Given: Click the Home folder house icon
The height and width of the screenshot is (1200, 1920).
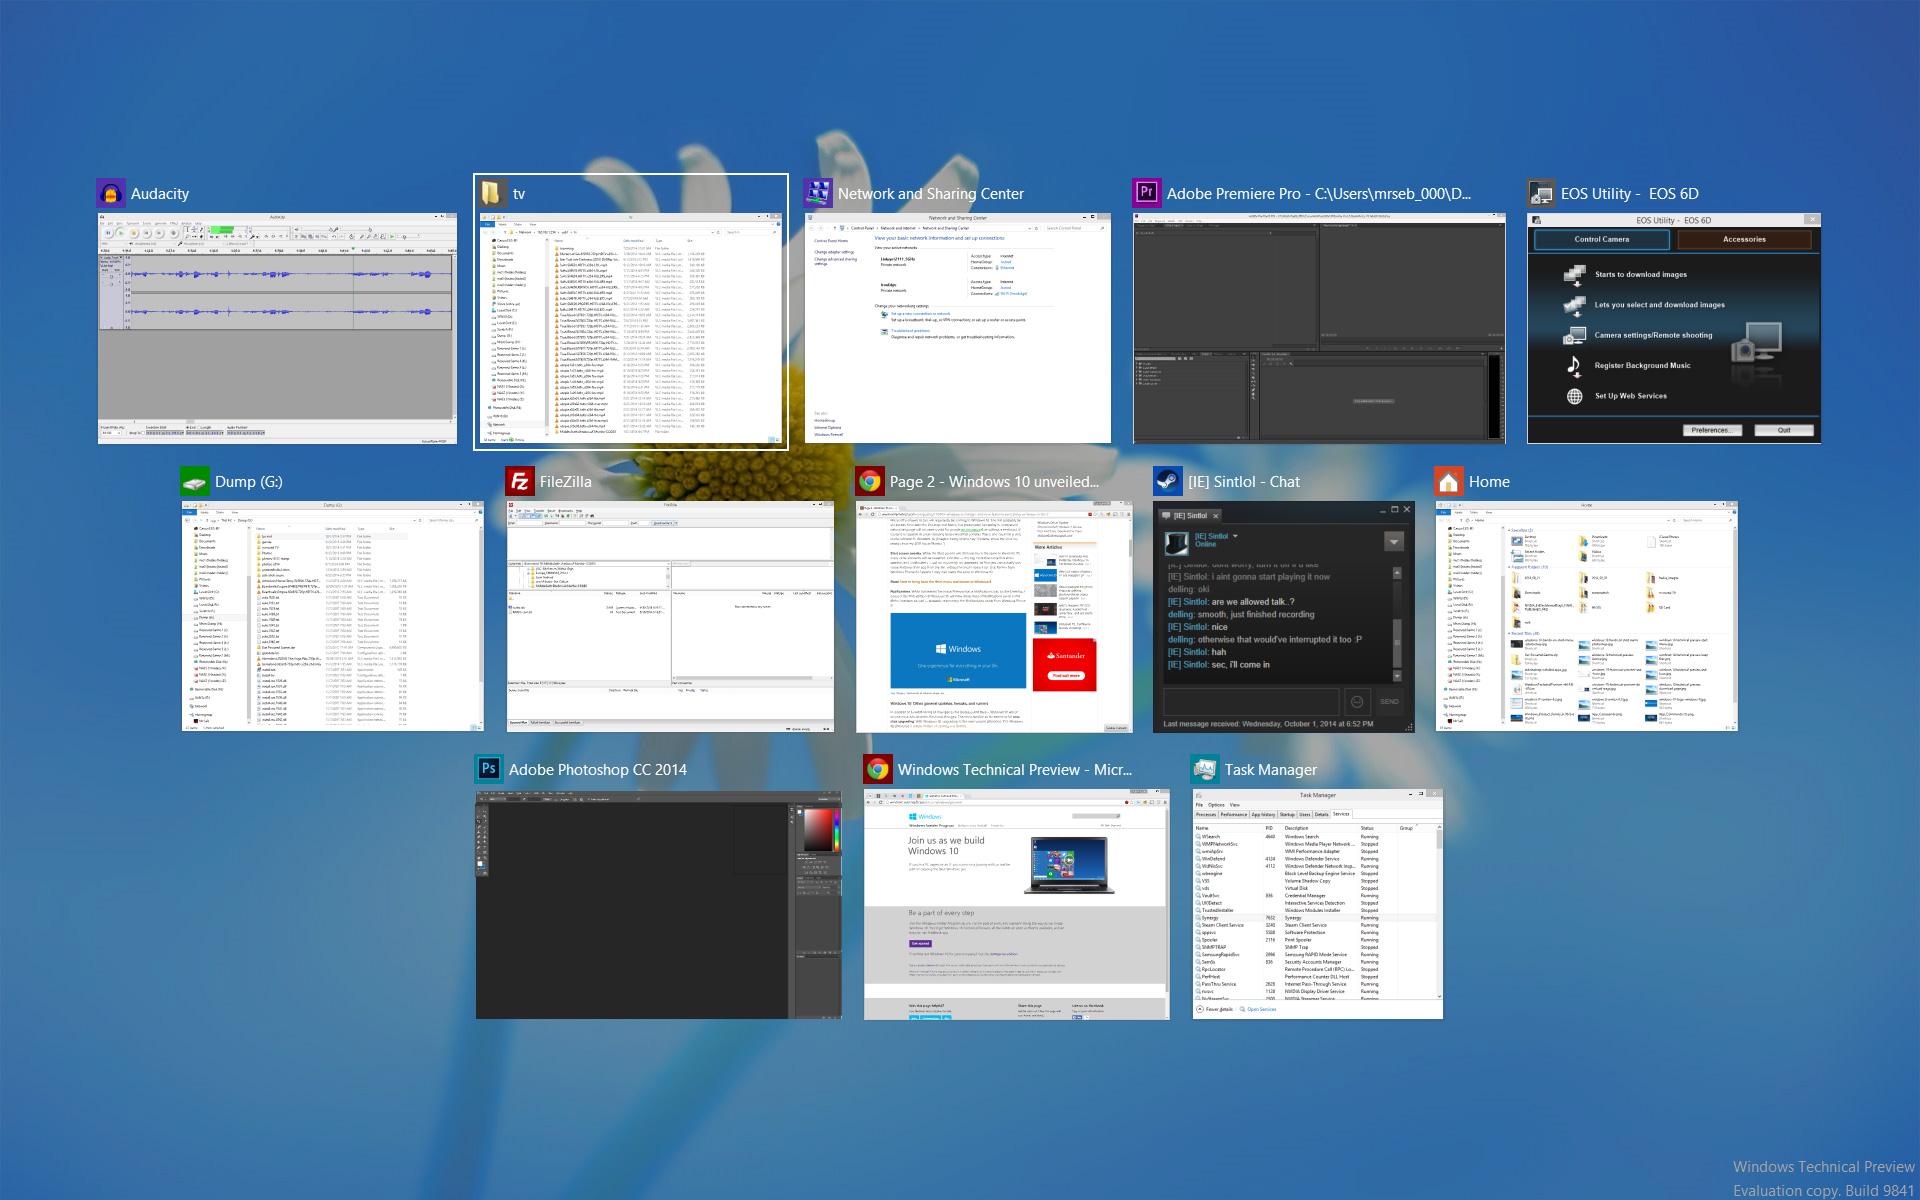Looking at the screenshot, I should tap(1448, 481).
